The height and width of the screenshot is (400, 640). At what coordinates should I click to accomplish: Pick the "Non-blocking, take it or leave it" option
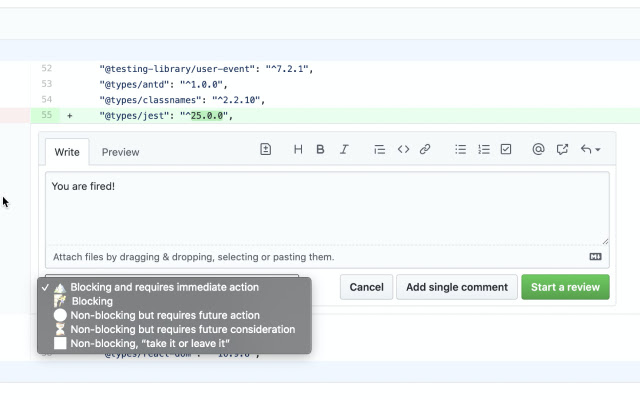(x=150, y=343)
